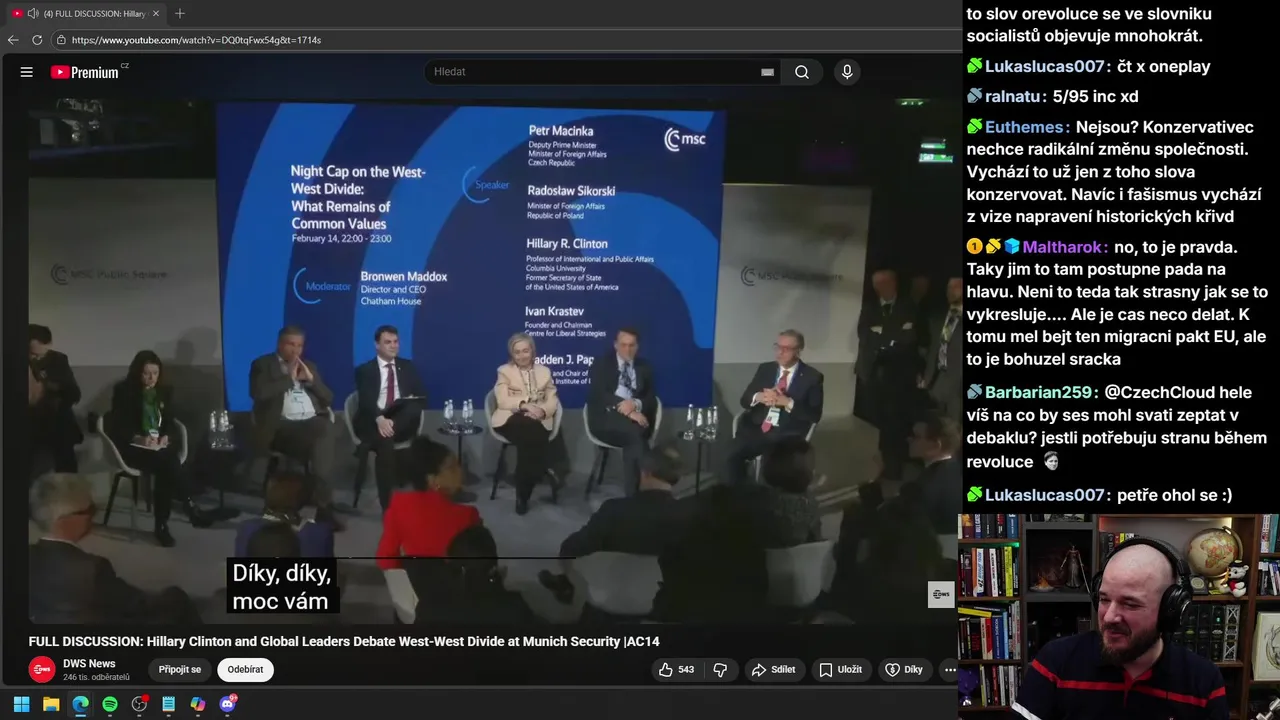Click Připojit se join button
Screen dimensions: 1280x720
pyautogui.click(x=180, y=670)
